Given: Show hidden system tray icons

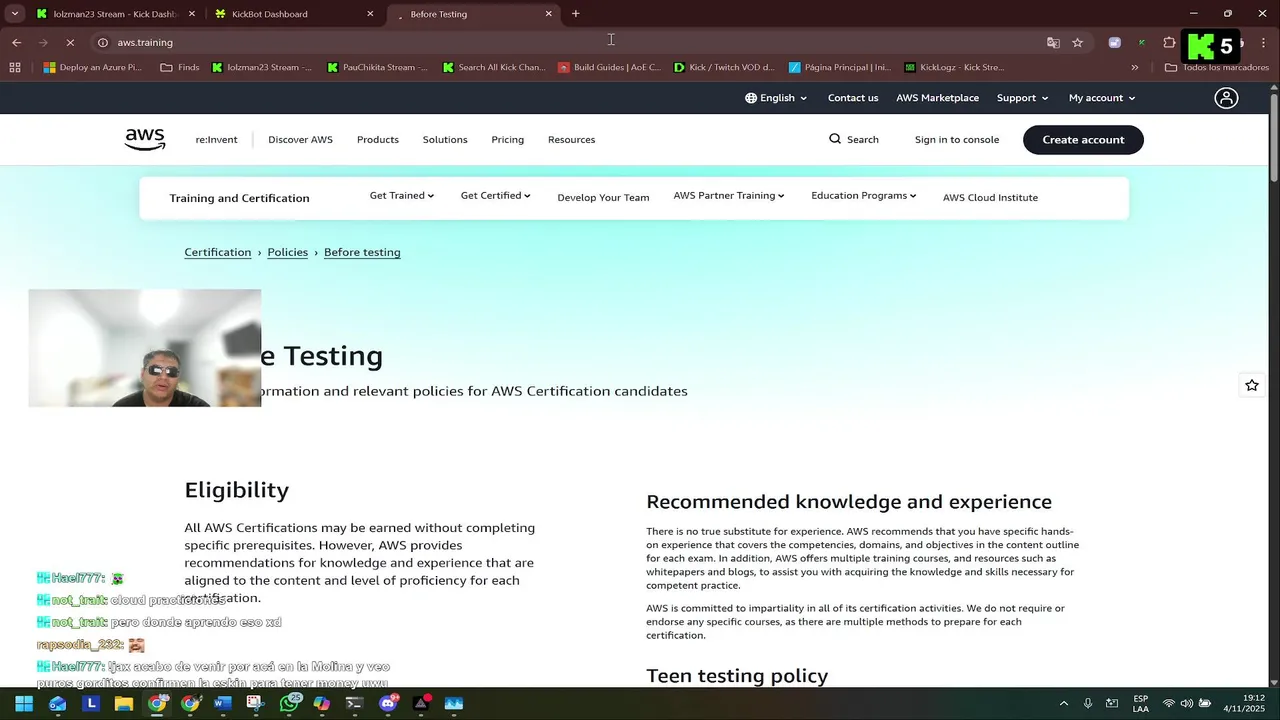Looking at the screenshot, I should 1063,704.
